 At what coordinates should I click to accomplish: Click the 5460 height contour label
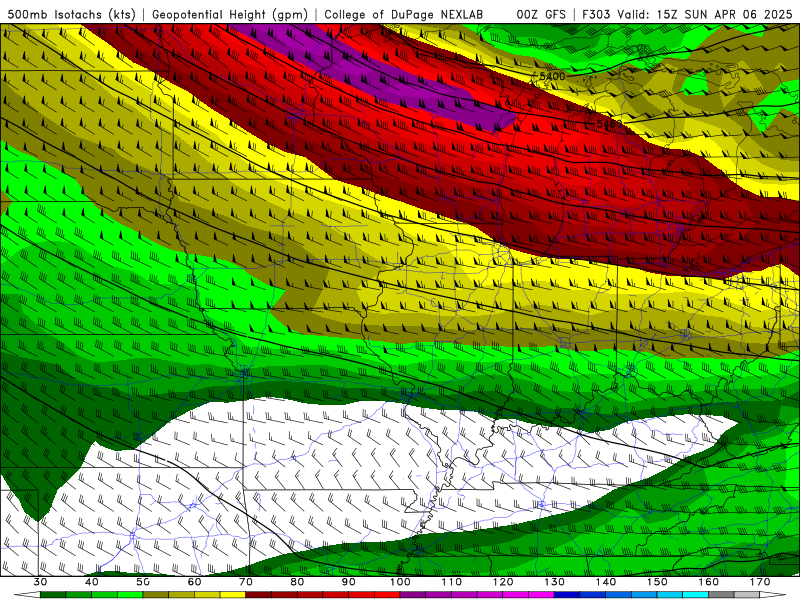coord(610,124)
